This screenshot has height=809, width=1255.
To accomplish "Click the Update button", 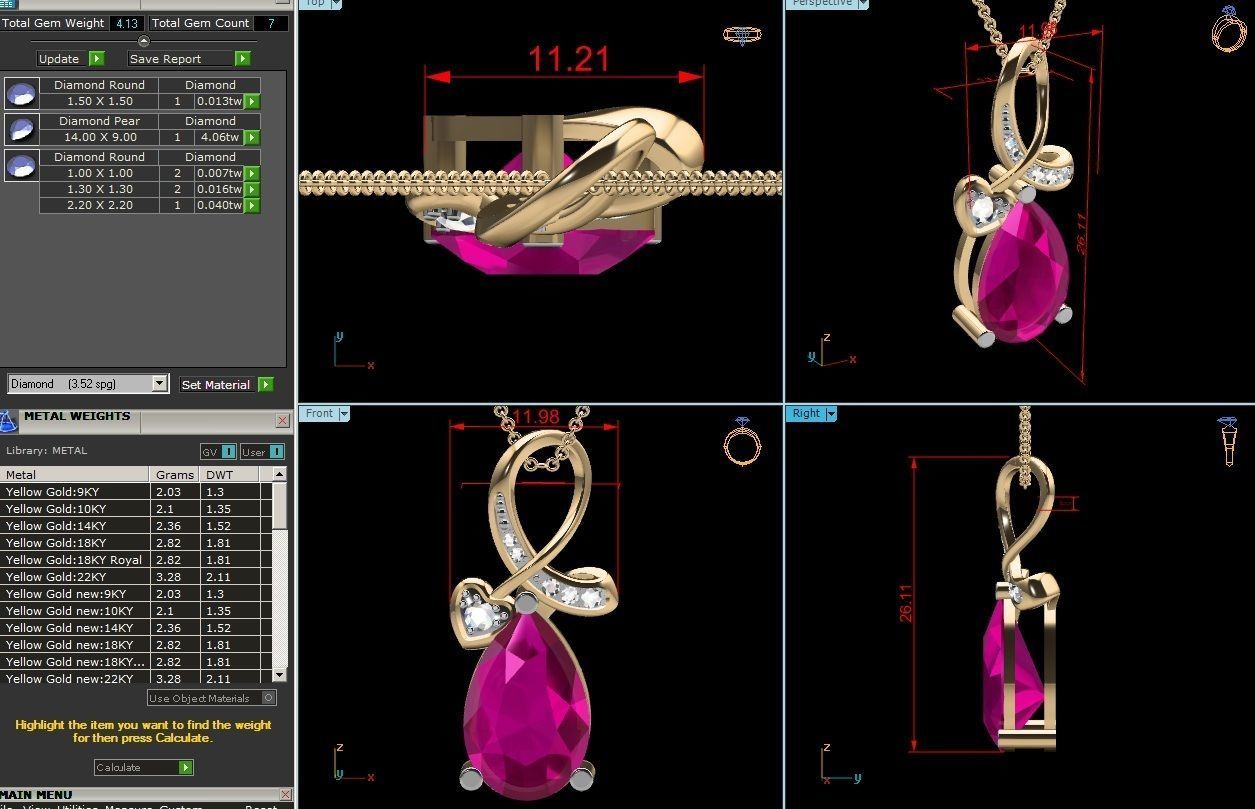I will 70,59.
